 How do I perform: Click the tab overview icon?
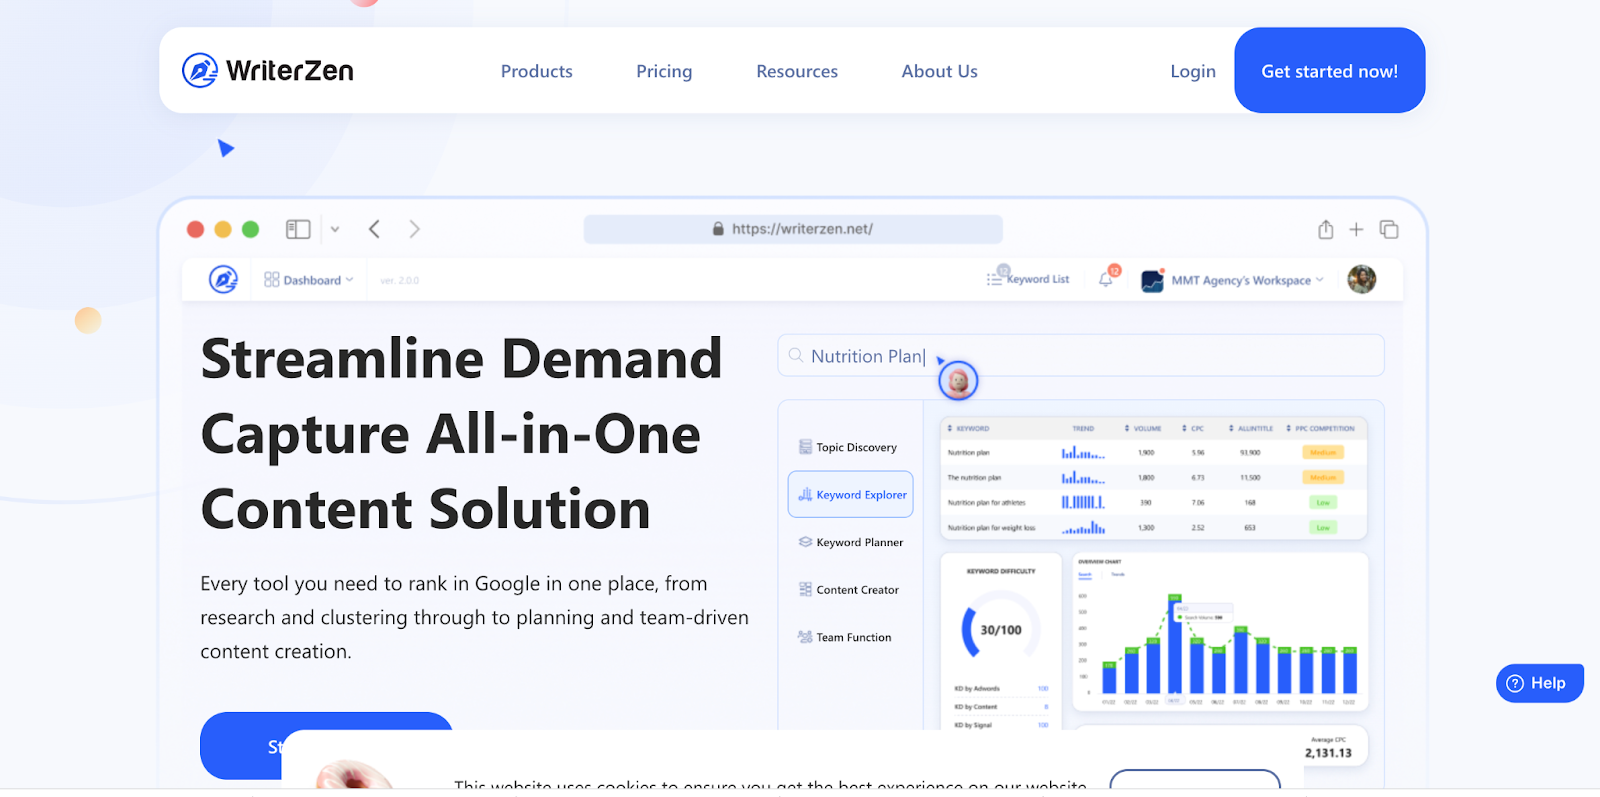pos(1389,229)
